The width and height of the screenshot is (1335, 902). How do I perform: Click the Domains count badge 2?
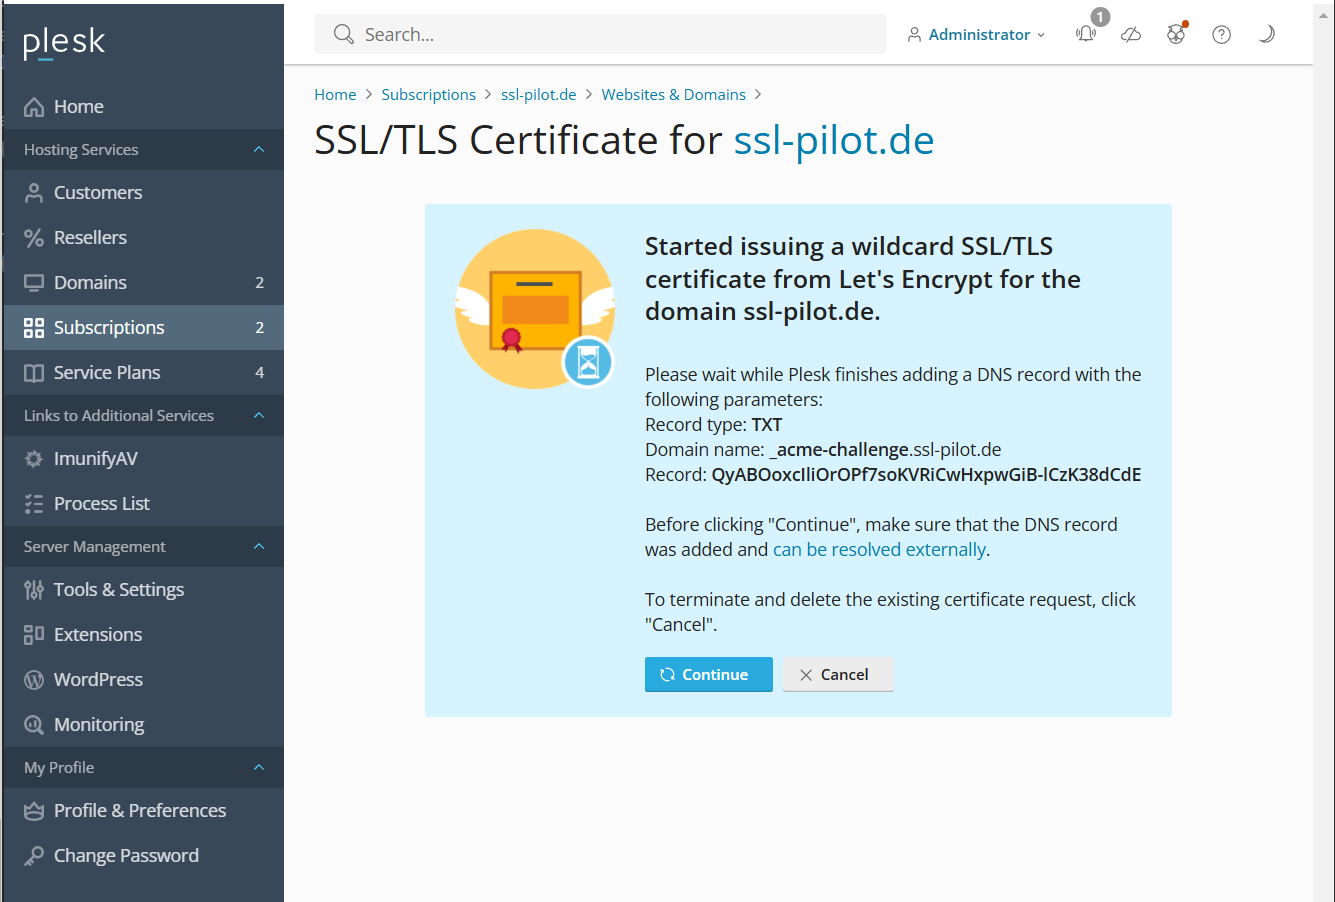pyautogui.click(x=260, y=283)
